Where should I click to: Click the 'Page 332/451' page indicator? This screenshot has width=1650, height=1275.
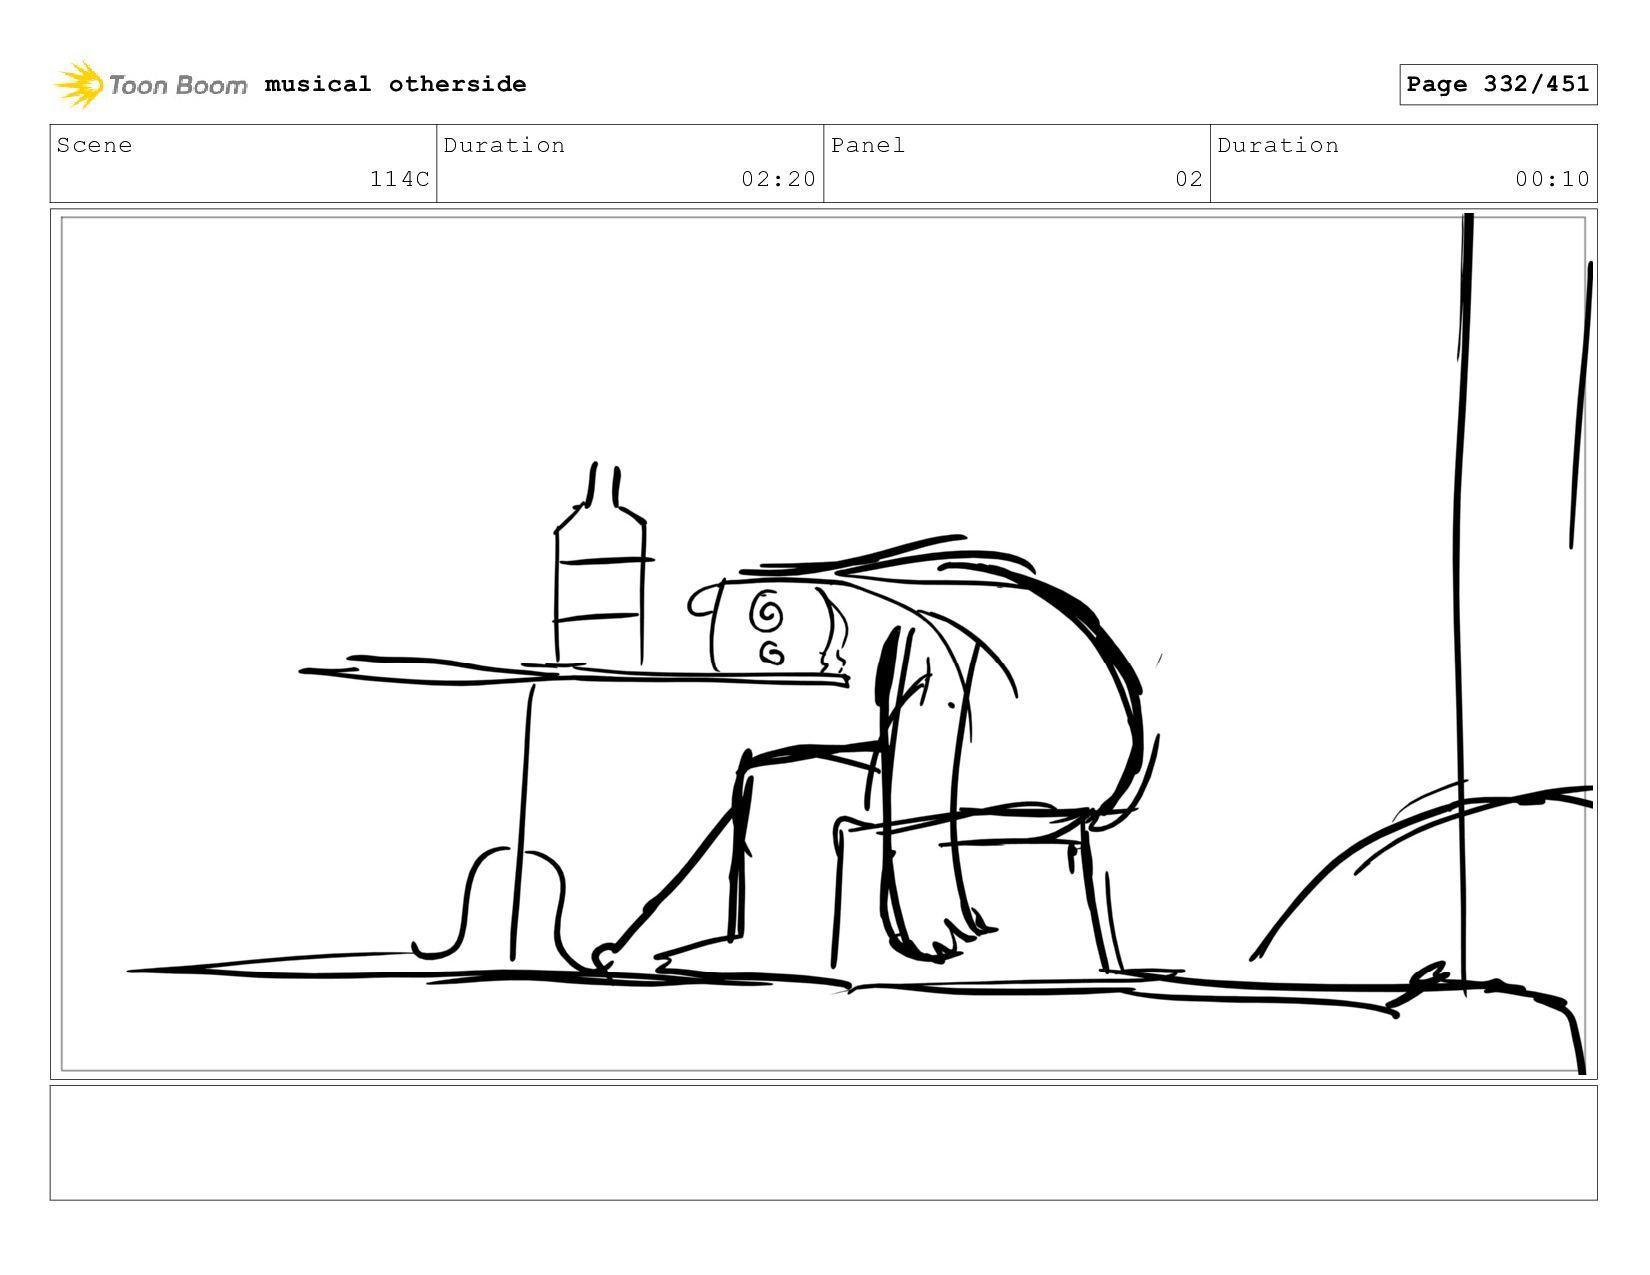1498,84
